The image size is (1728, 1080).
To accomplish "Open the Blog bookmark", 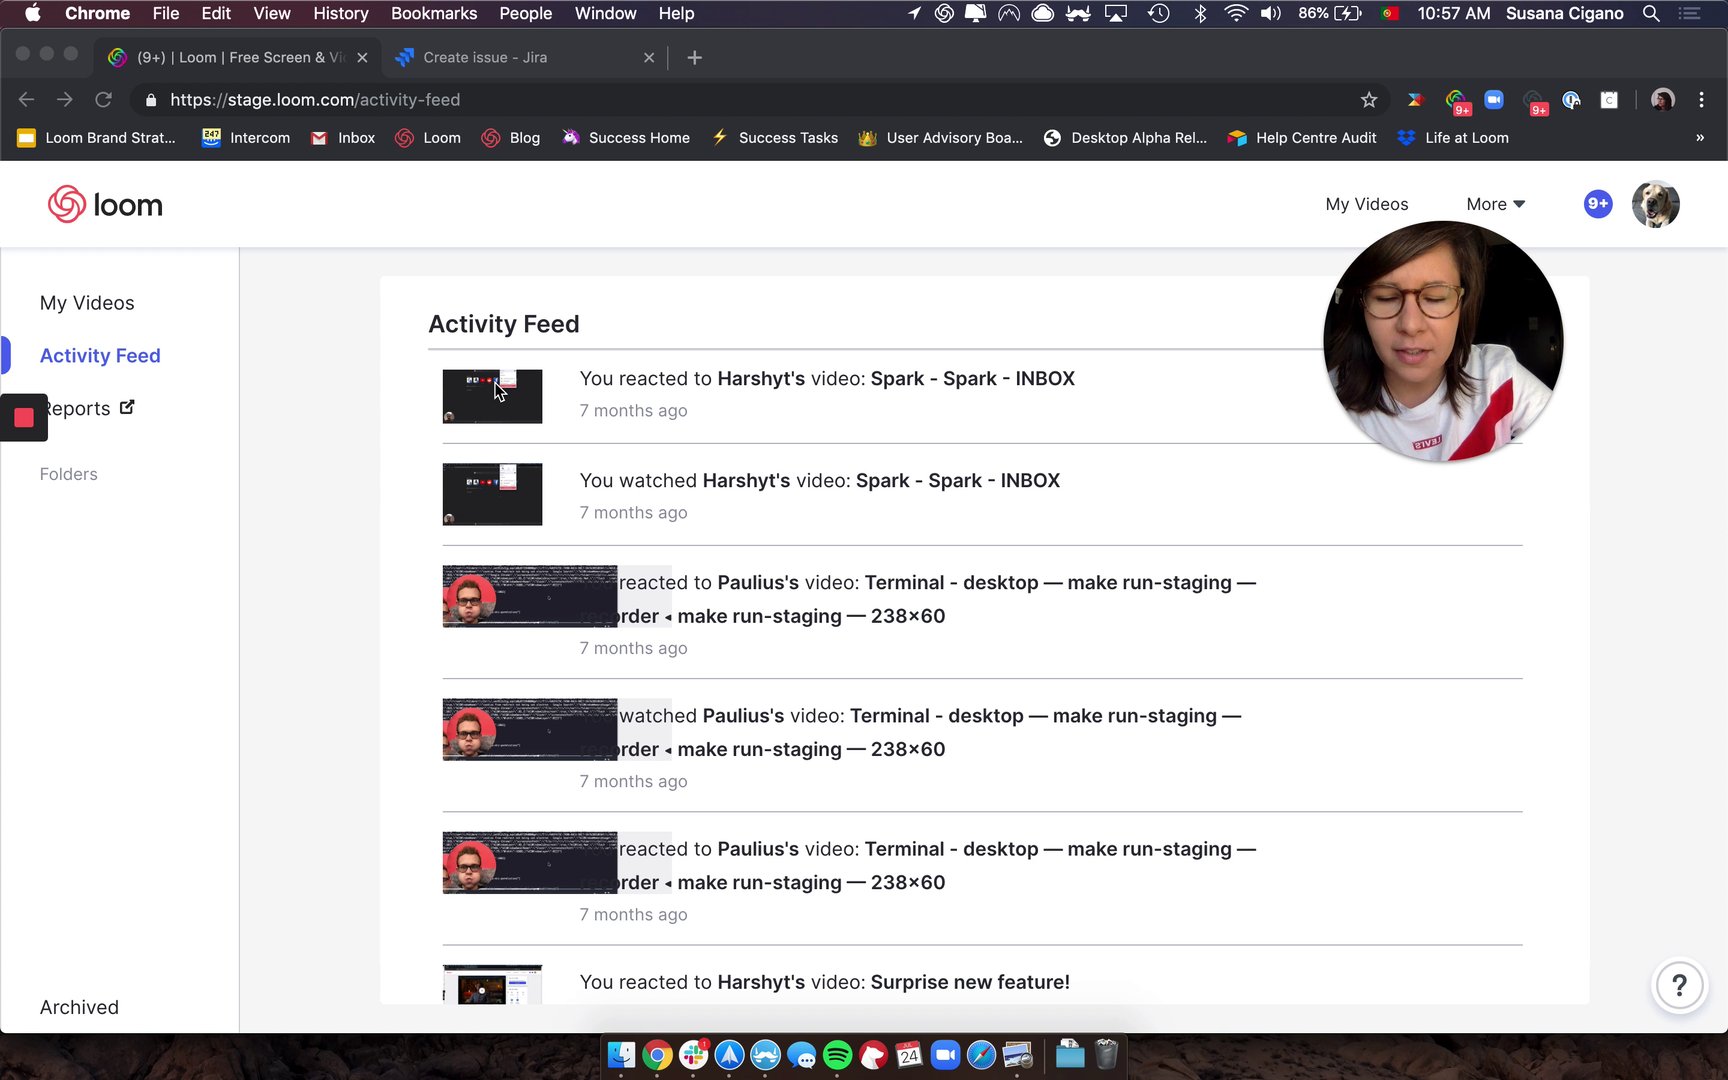I will pyautogui.click(x=511, y=138).
